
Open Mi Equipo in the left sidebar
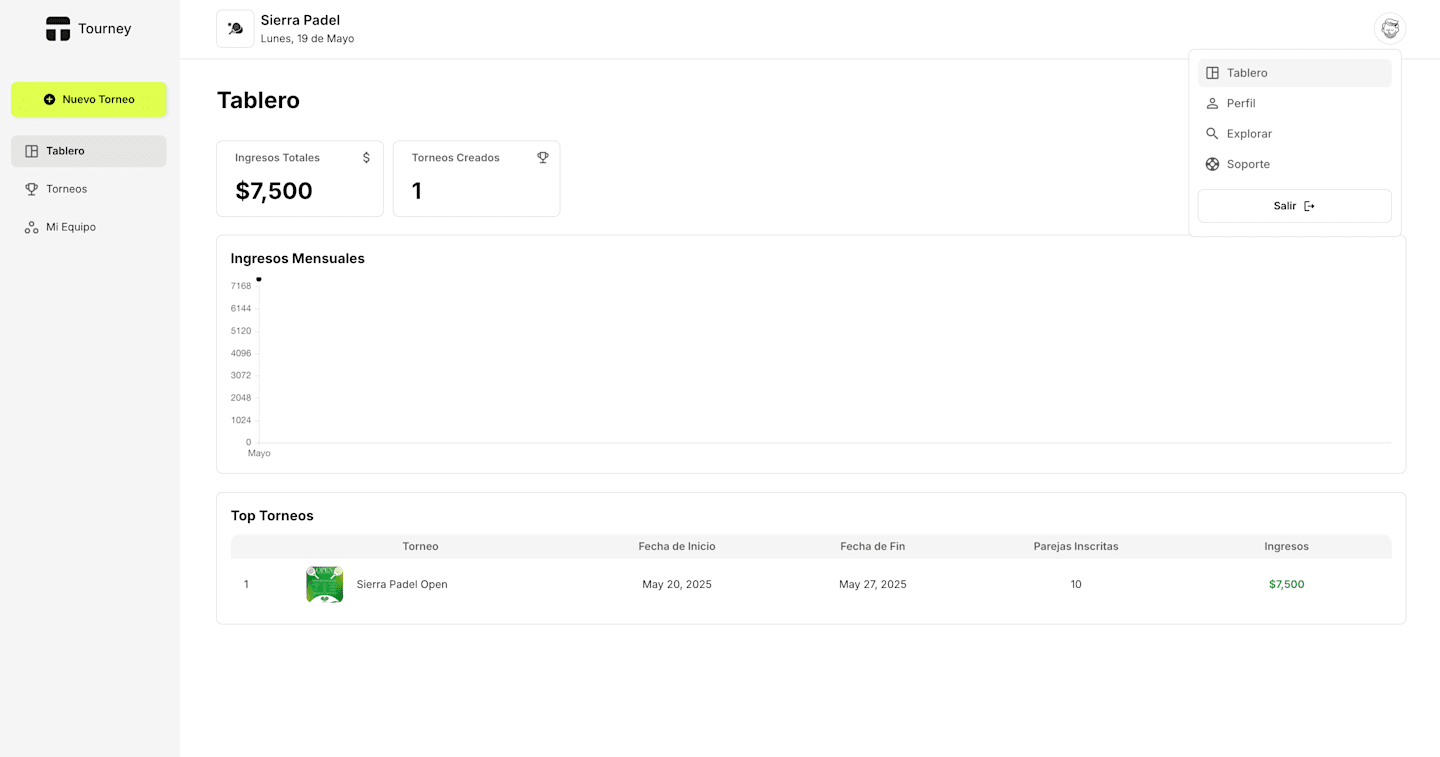point(89,227)
